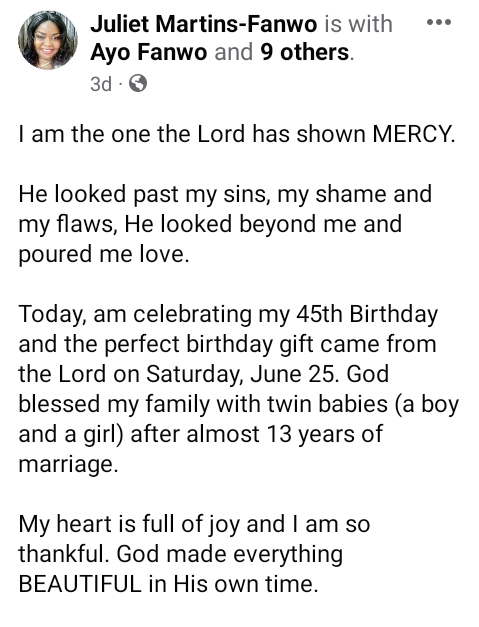The width and height of the screenshot is (479, 627).
Task: Click the phrase 'poured me love'
Action: click(x=103, y=254)
